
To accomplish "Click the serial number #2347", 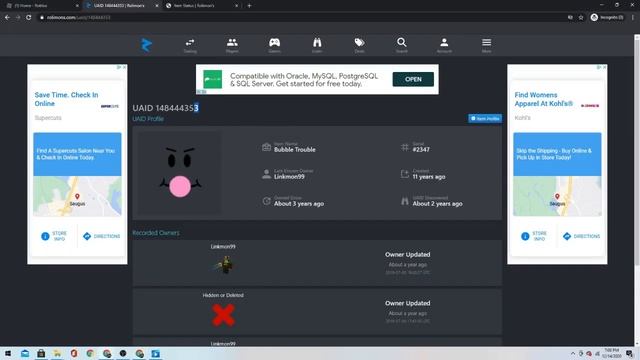I will (421, 149).
